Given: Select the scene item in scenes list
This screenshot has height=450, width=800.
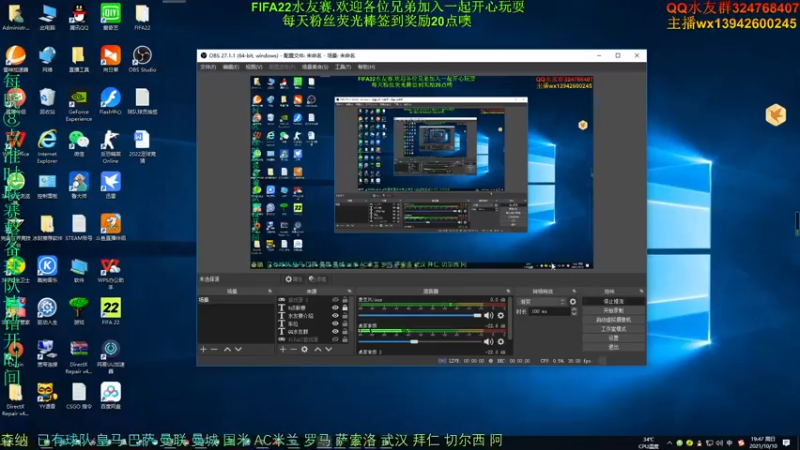Looking at the screenshot, I should click(x=236, y=300).
